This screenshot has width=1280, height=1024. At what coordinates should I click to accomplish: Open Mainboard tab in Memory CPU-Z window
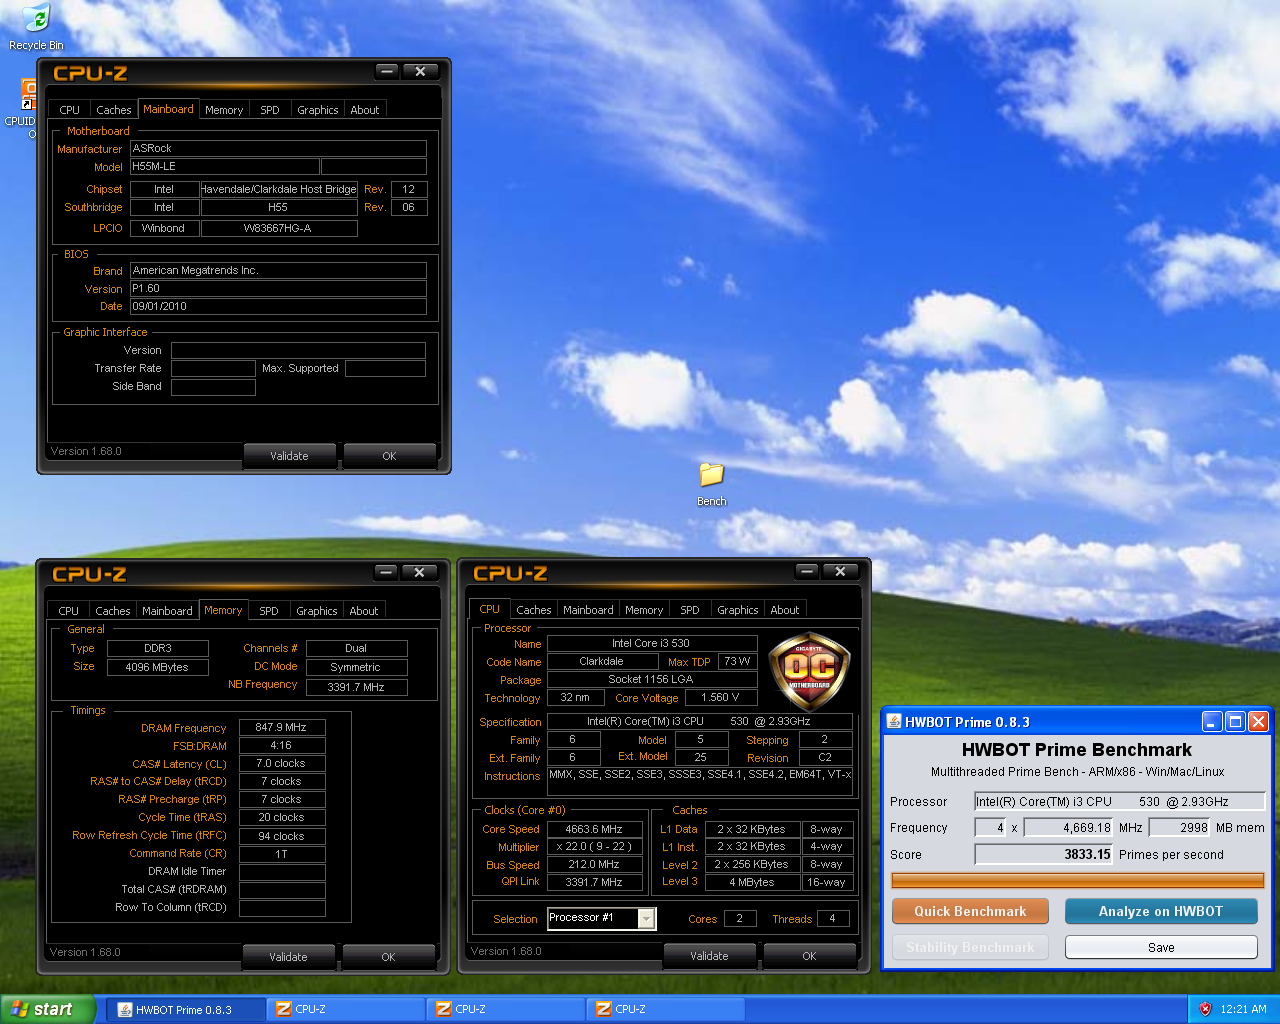click(167, 611)
